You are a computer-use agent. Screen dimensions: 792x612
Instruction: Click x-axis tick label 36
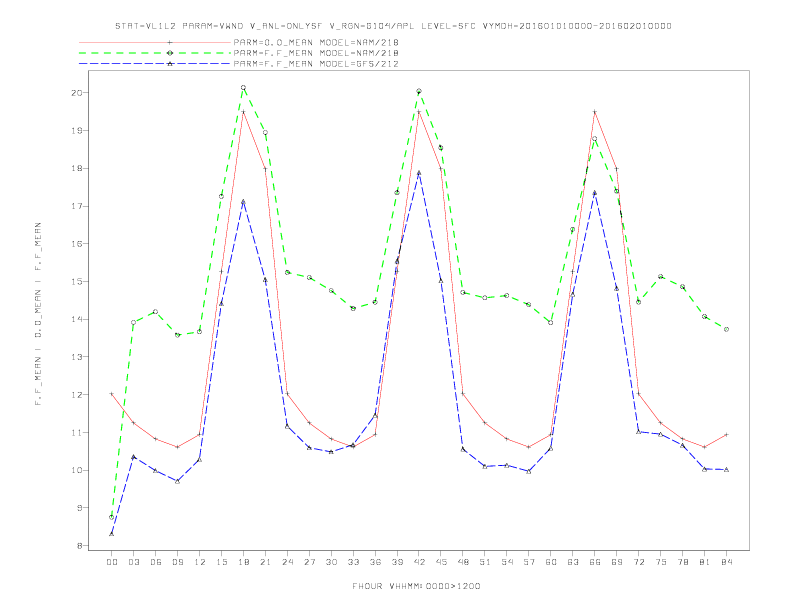[x=375, y=562]
